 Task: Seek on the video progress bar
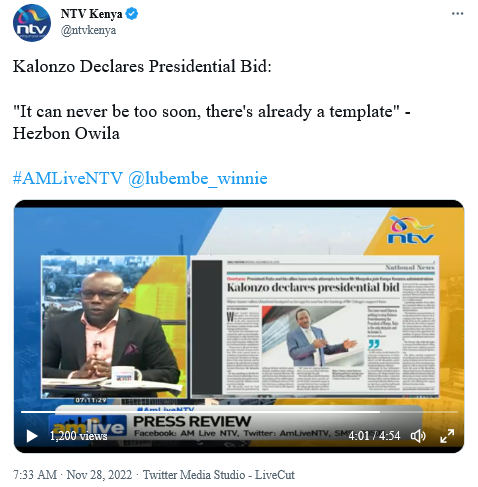click(x=239, y=412)
